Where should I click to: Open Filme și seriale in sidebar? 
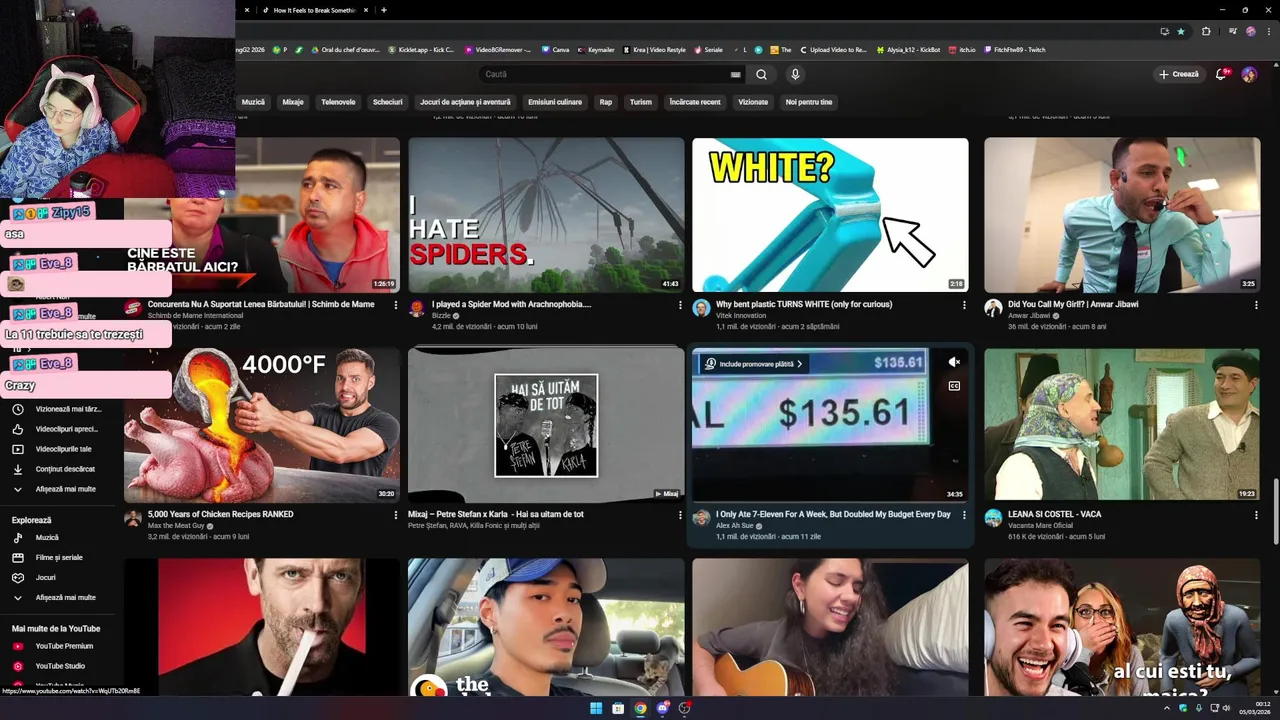[58, 558]
